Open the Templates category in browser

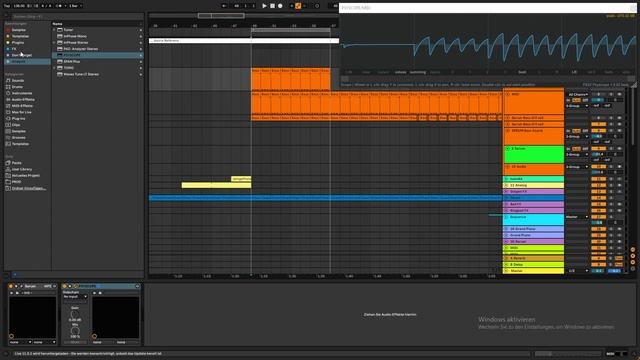20,144
